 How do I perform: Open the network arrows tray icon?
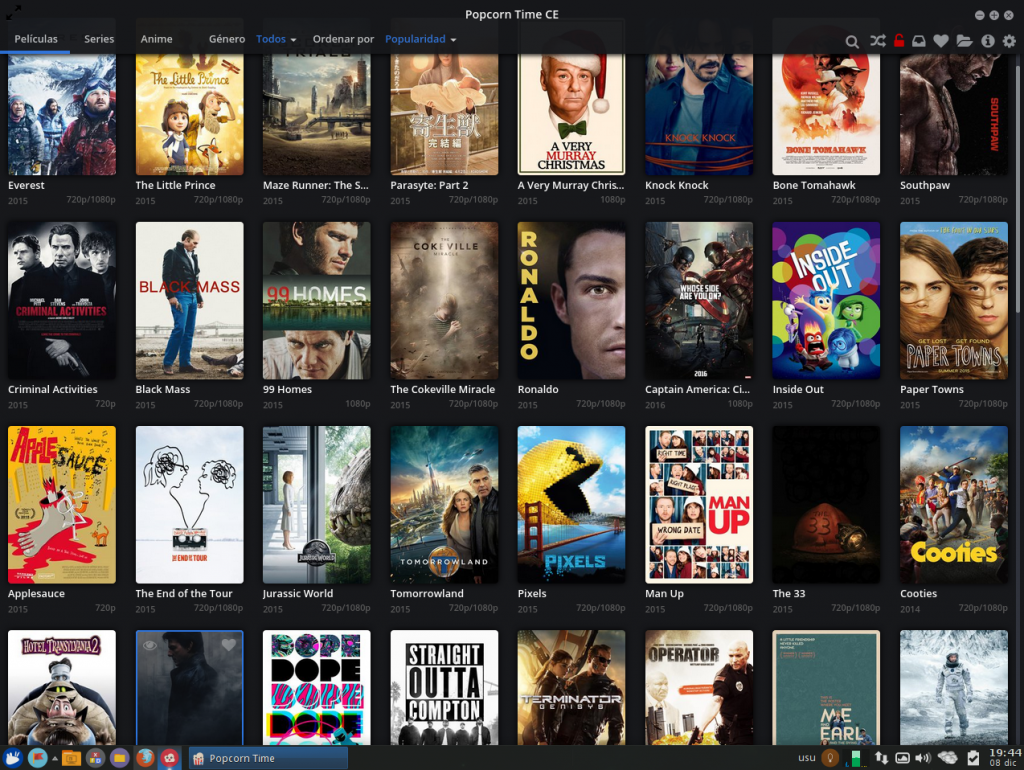[881, 758]
